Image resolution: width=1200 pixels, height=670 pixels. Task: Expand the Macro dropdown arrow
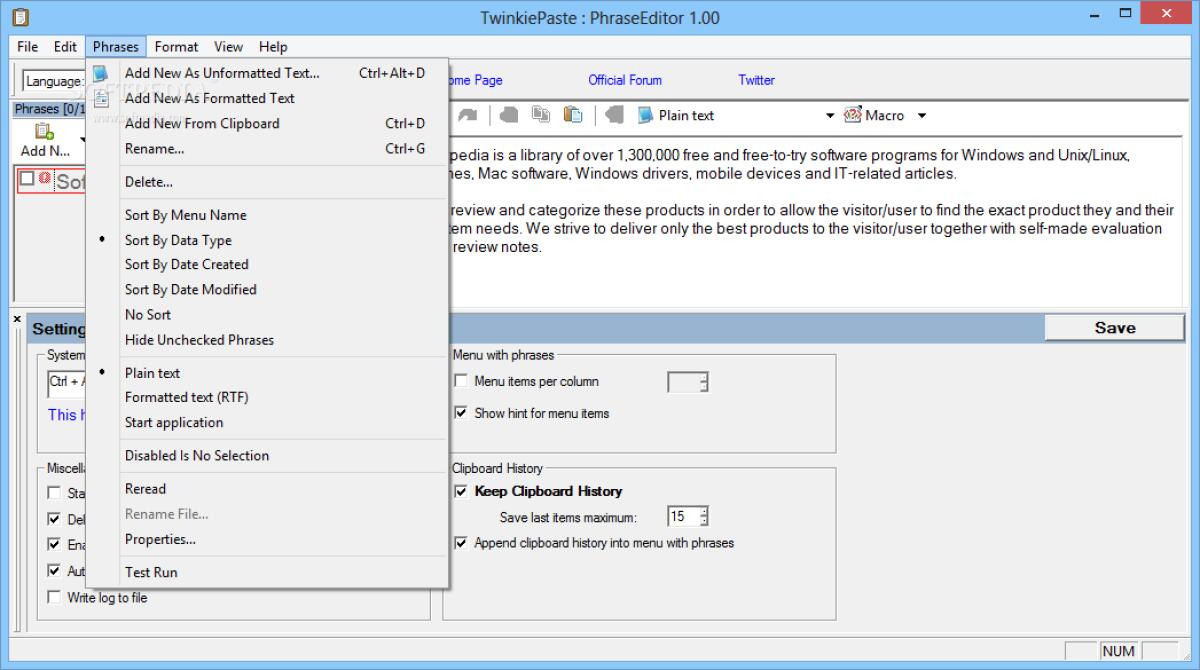[x=921, y=116]
